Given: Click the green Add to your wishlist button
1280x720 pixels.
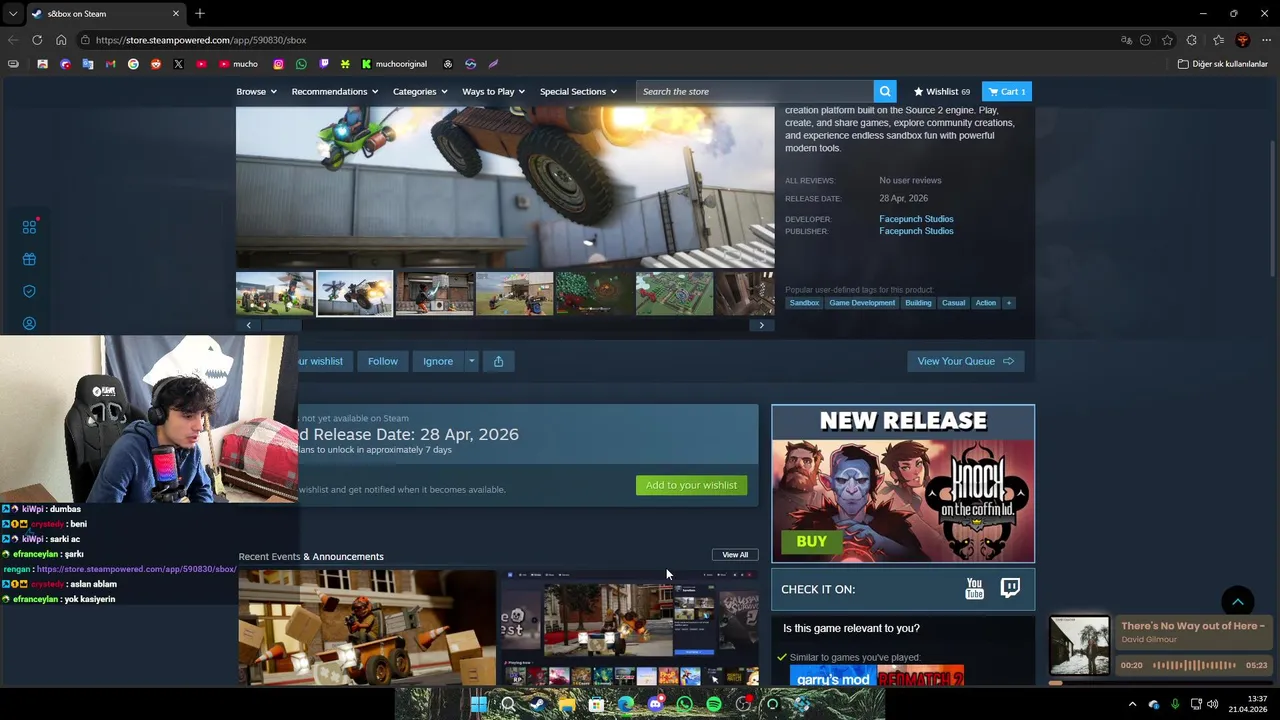Looking at the screenshot, I should pyautogui.click(x=691, y=485).
